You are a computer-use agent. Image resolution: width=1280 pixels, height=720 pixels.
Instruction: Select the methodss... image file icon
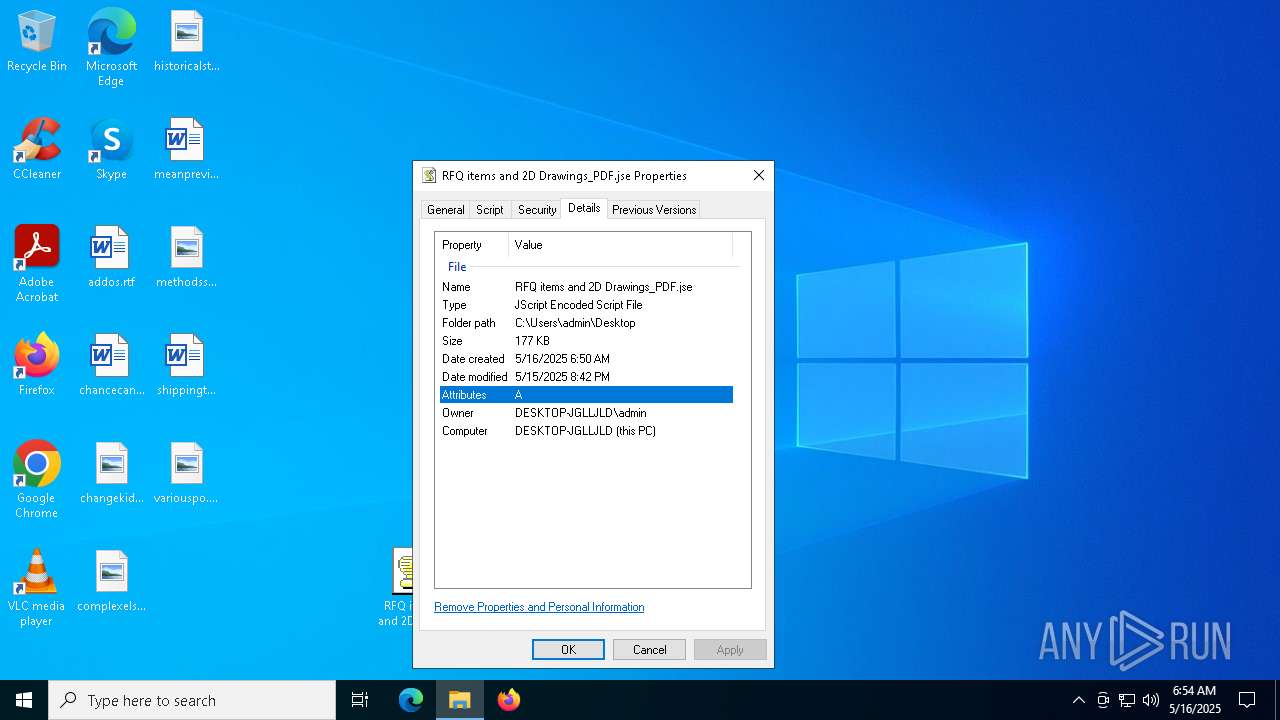tap(186, 257)
